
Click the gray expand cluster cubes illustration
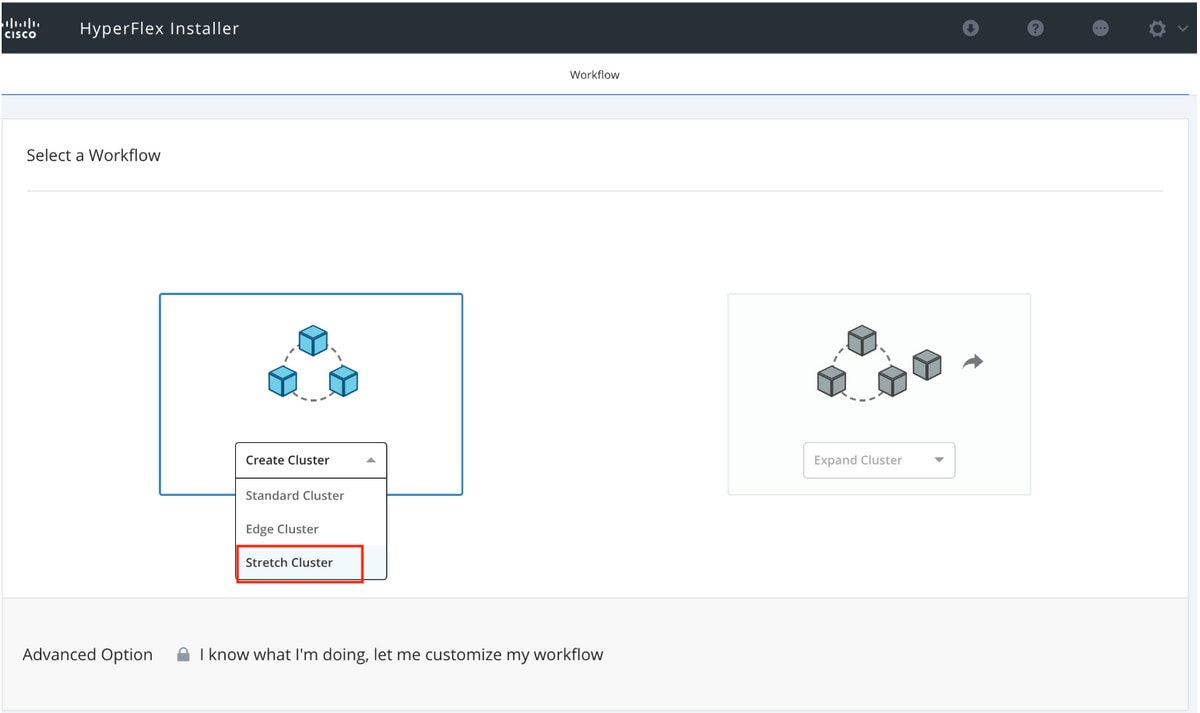tap(879, 362)
